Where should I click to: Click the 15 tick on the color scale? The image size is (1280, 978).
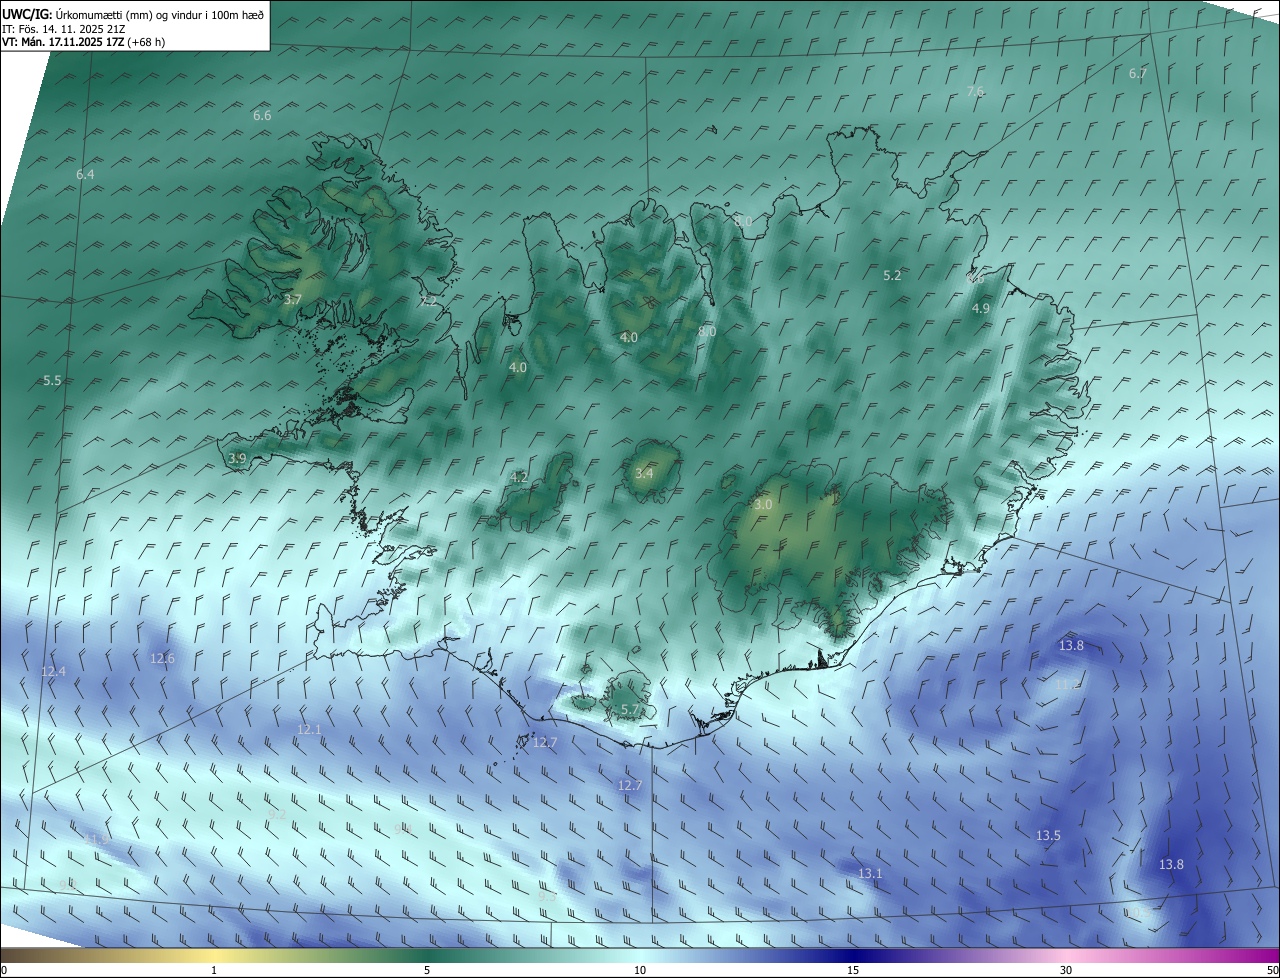click(x=853, y=971)
